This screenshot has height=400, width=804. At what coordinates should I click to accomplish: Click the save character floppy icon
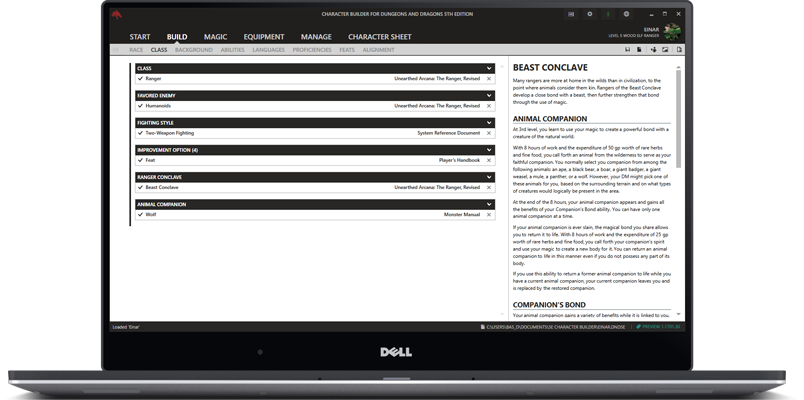click(628, 50)
